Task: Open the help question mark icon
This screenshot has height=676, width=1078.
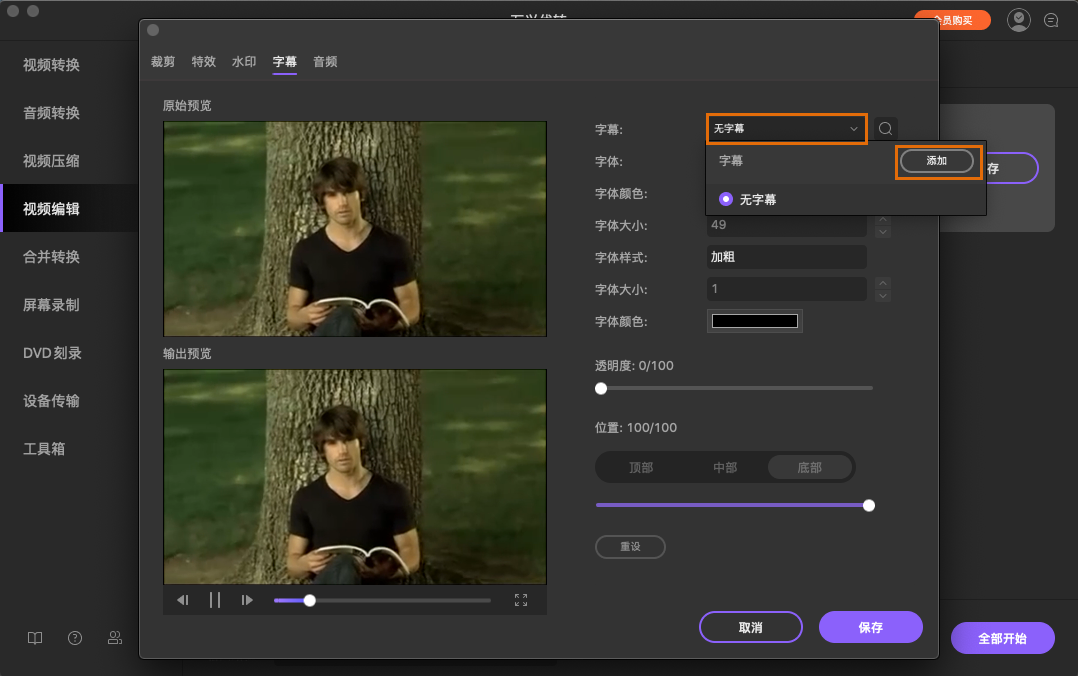Action: coord(75,638)
